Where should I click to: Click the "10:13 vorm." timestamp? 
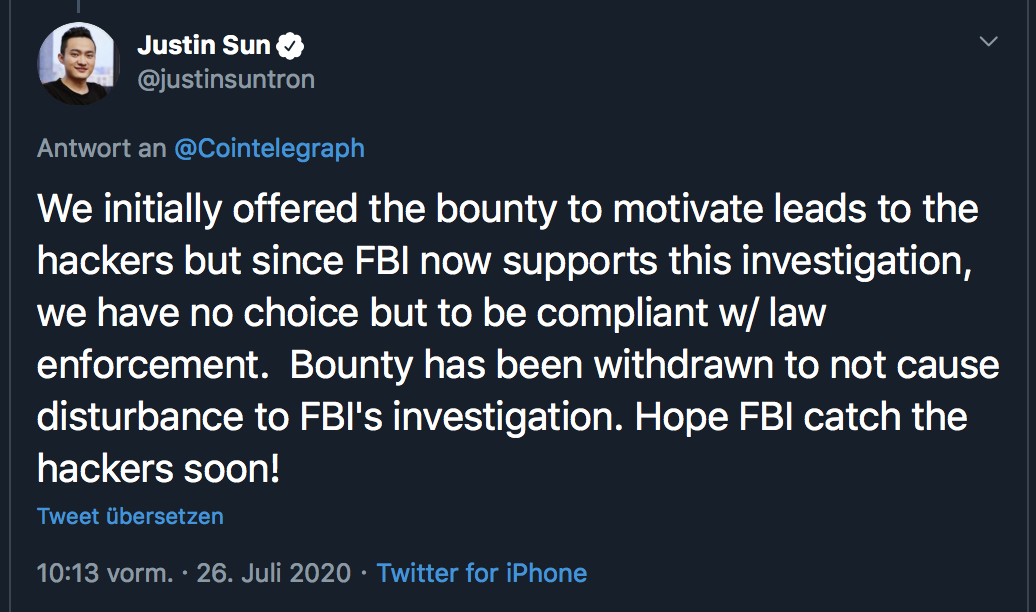(x=104, y=573)
